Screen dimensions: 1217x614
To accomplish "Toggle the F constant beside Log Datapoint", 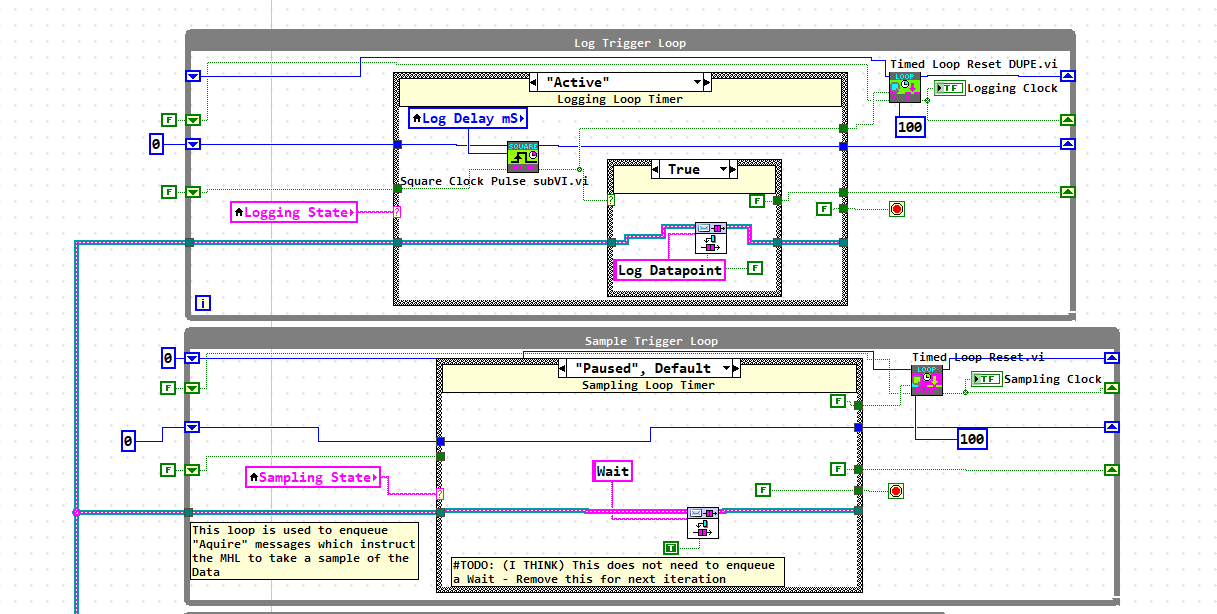I will [756, 267].
